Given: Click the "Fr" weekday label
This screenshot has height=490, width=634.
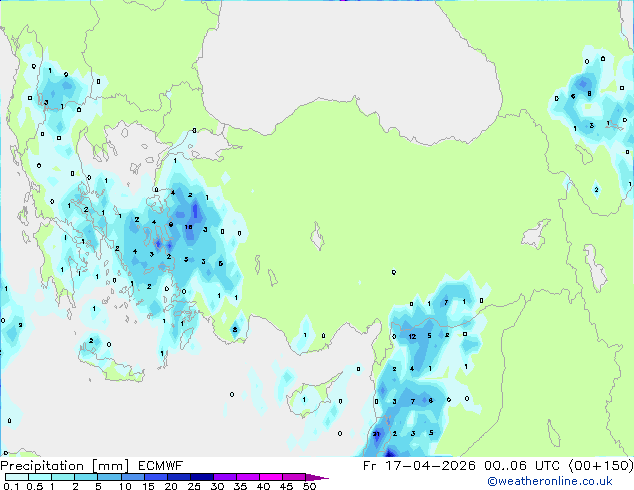Looking at the screenshot, I should [370, 466].
